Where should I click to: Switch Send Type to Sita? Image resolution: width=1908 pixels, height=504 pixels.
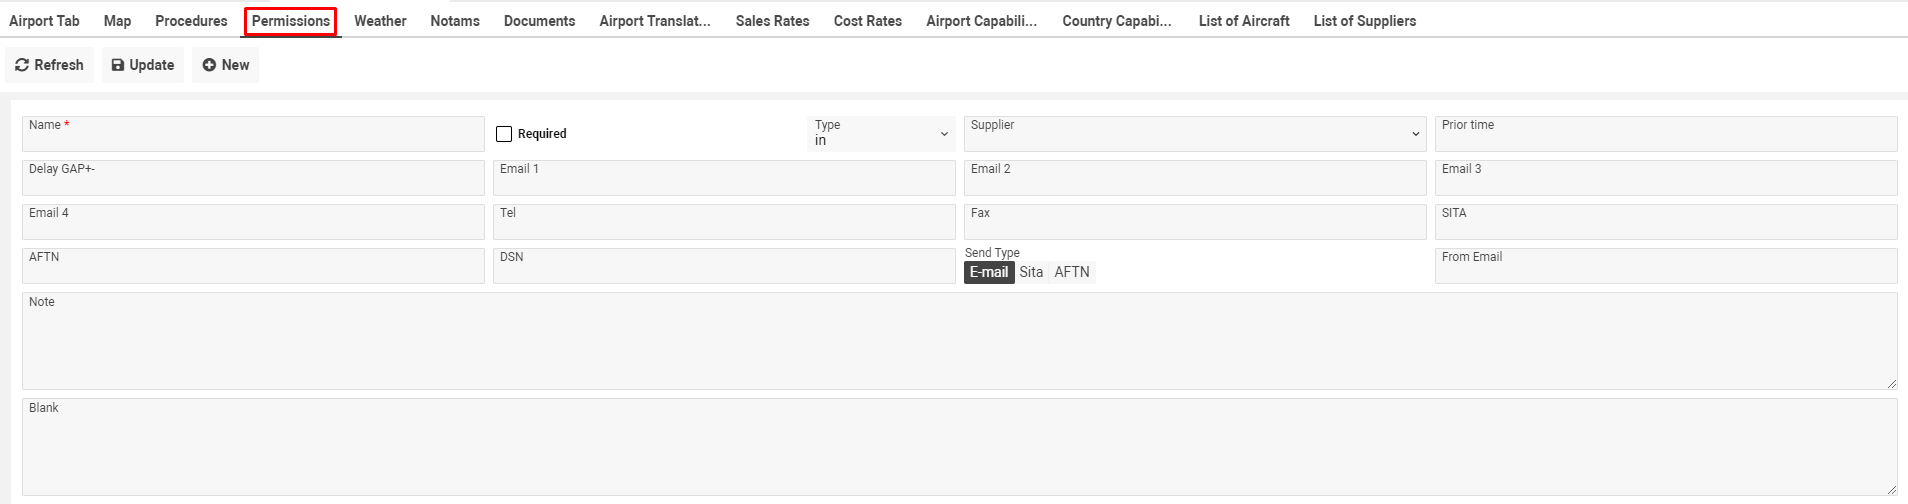click(x=1031, y=272)
